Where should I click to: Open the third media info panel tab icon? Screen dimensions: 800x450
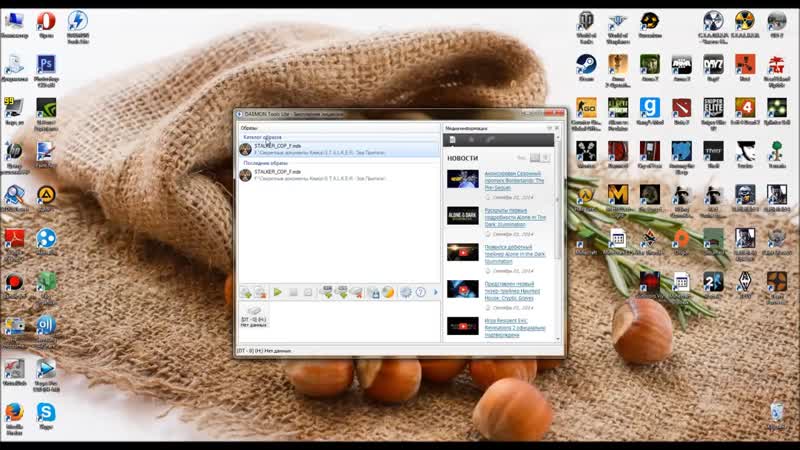pyautogui.click(x=490, y=140)
